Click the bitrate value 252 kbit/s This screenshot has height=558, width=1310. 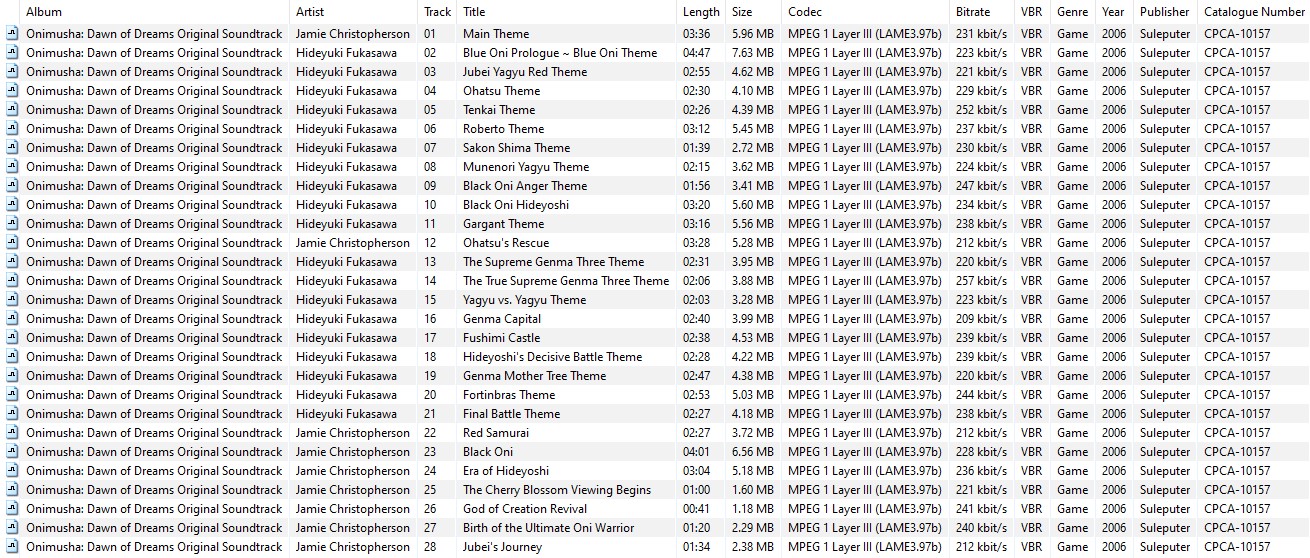[x=982, y=110]
